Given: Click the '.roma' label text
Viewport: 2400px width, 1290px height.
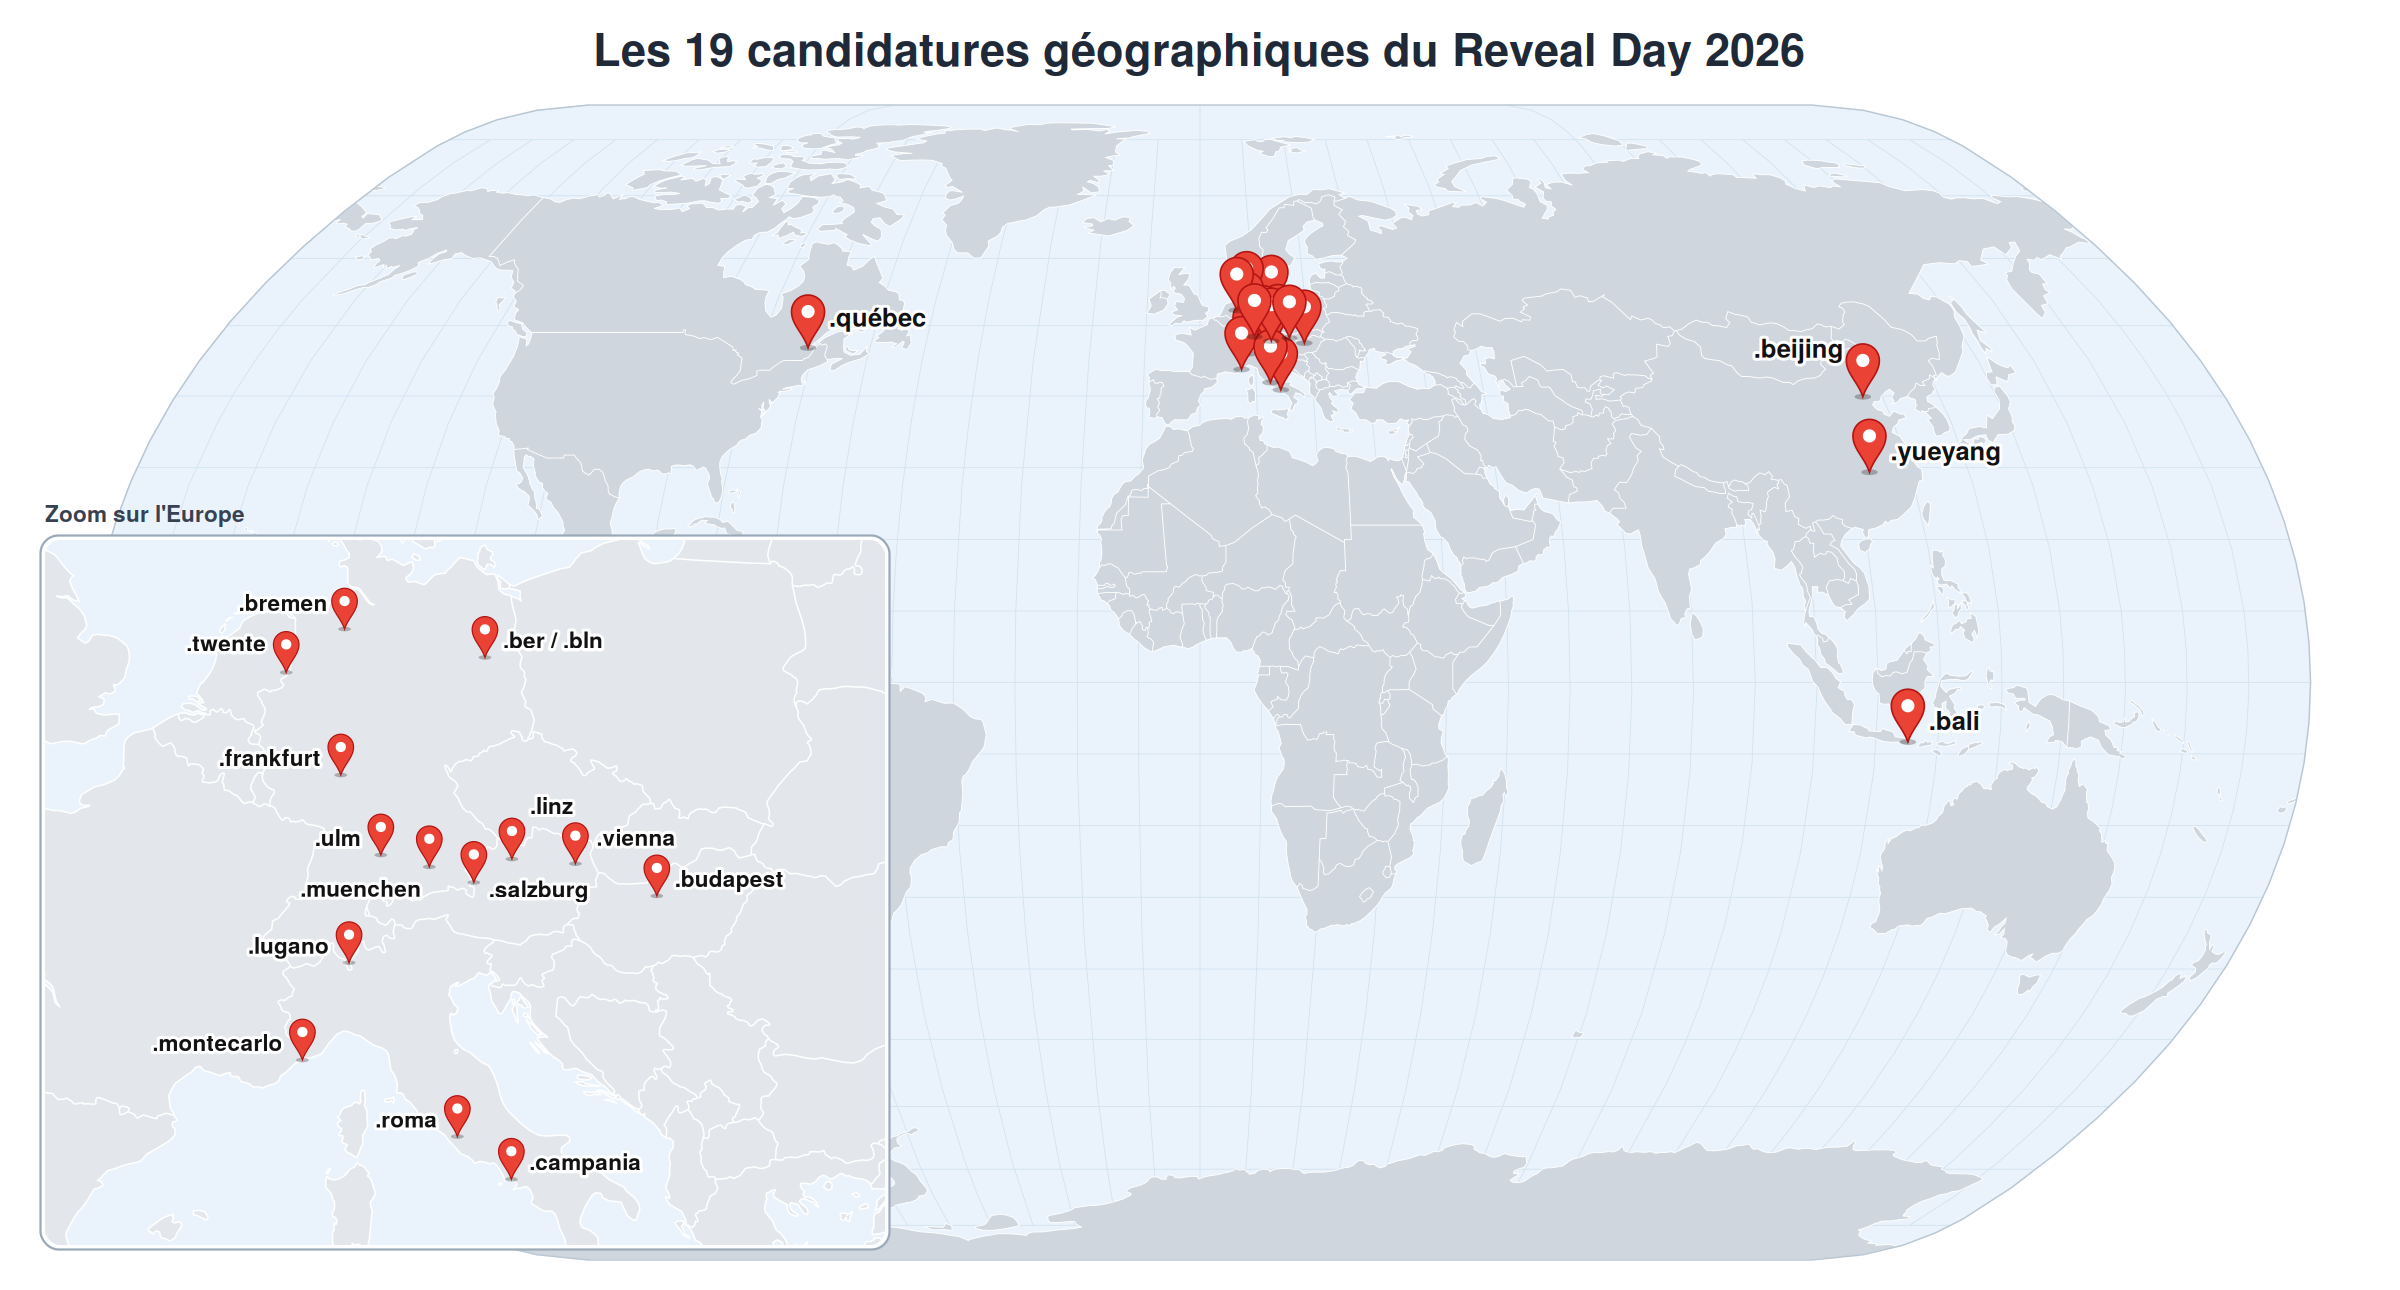Looking at the screenshot, I should [x=406, y=1121].
